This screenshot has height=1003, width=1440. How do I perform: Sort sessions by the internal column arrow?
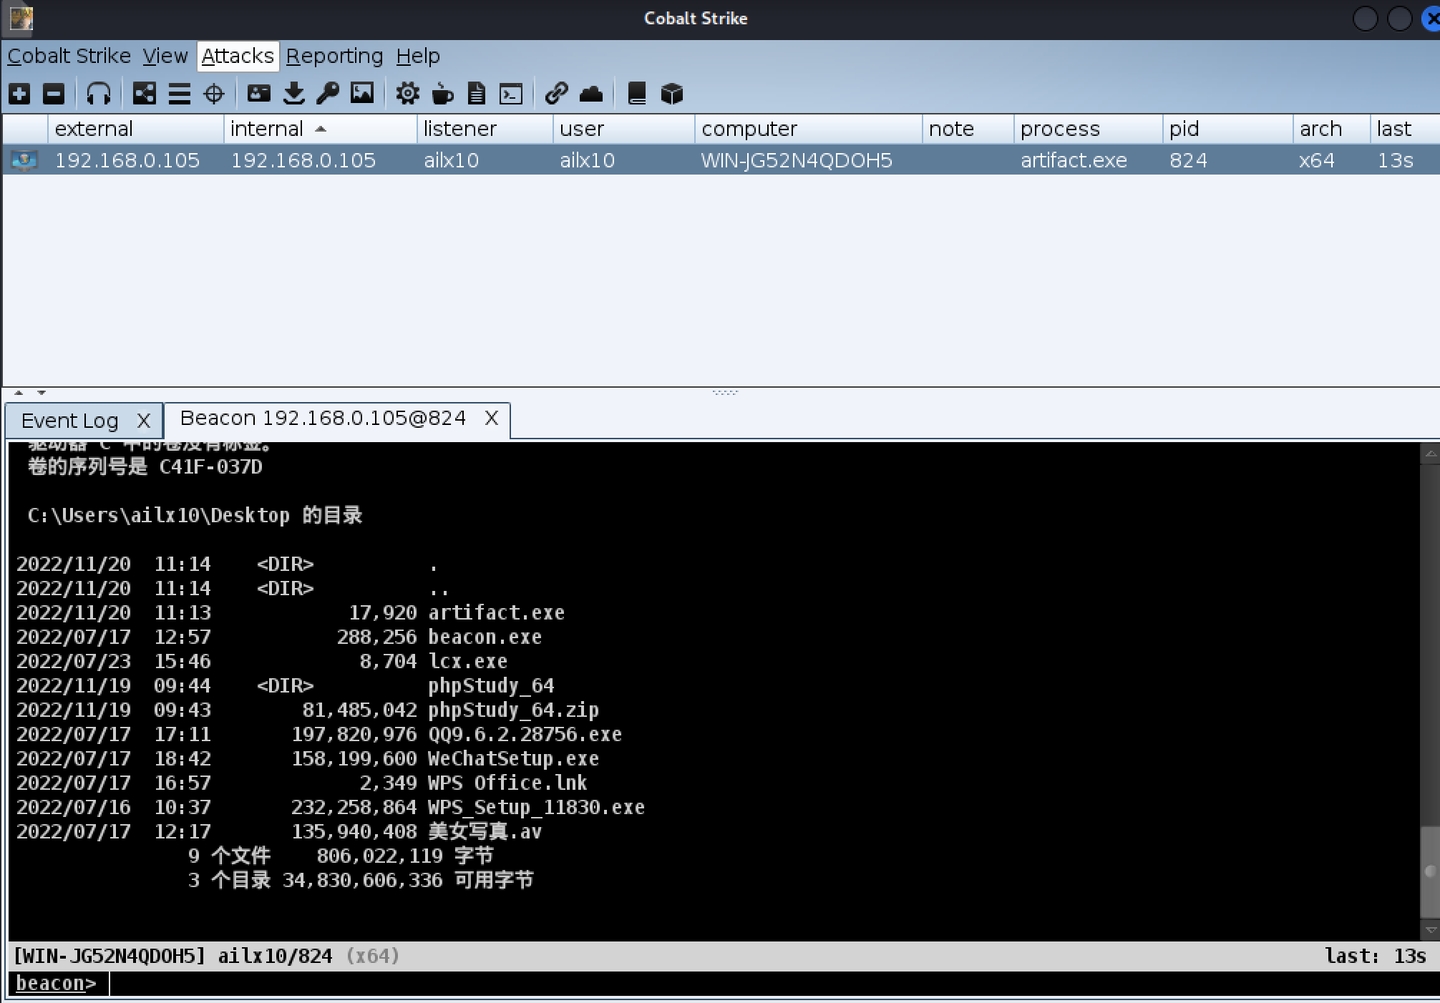point(321,129)
